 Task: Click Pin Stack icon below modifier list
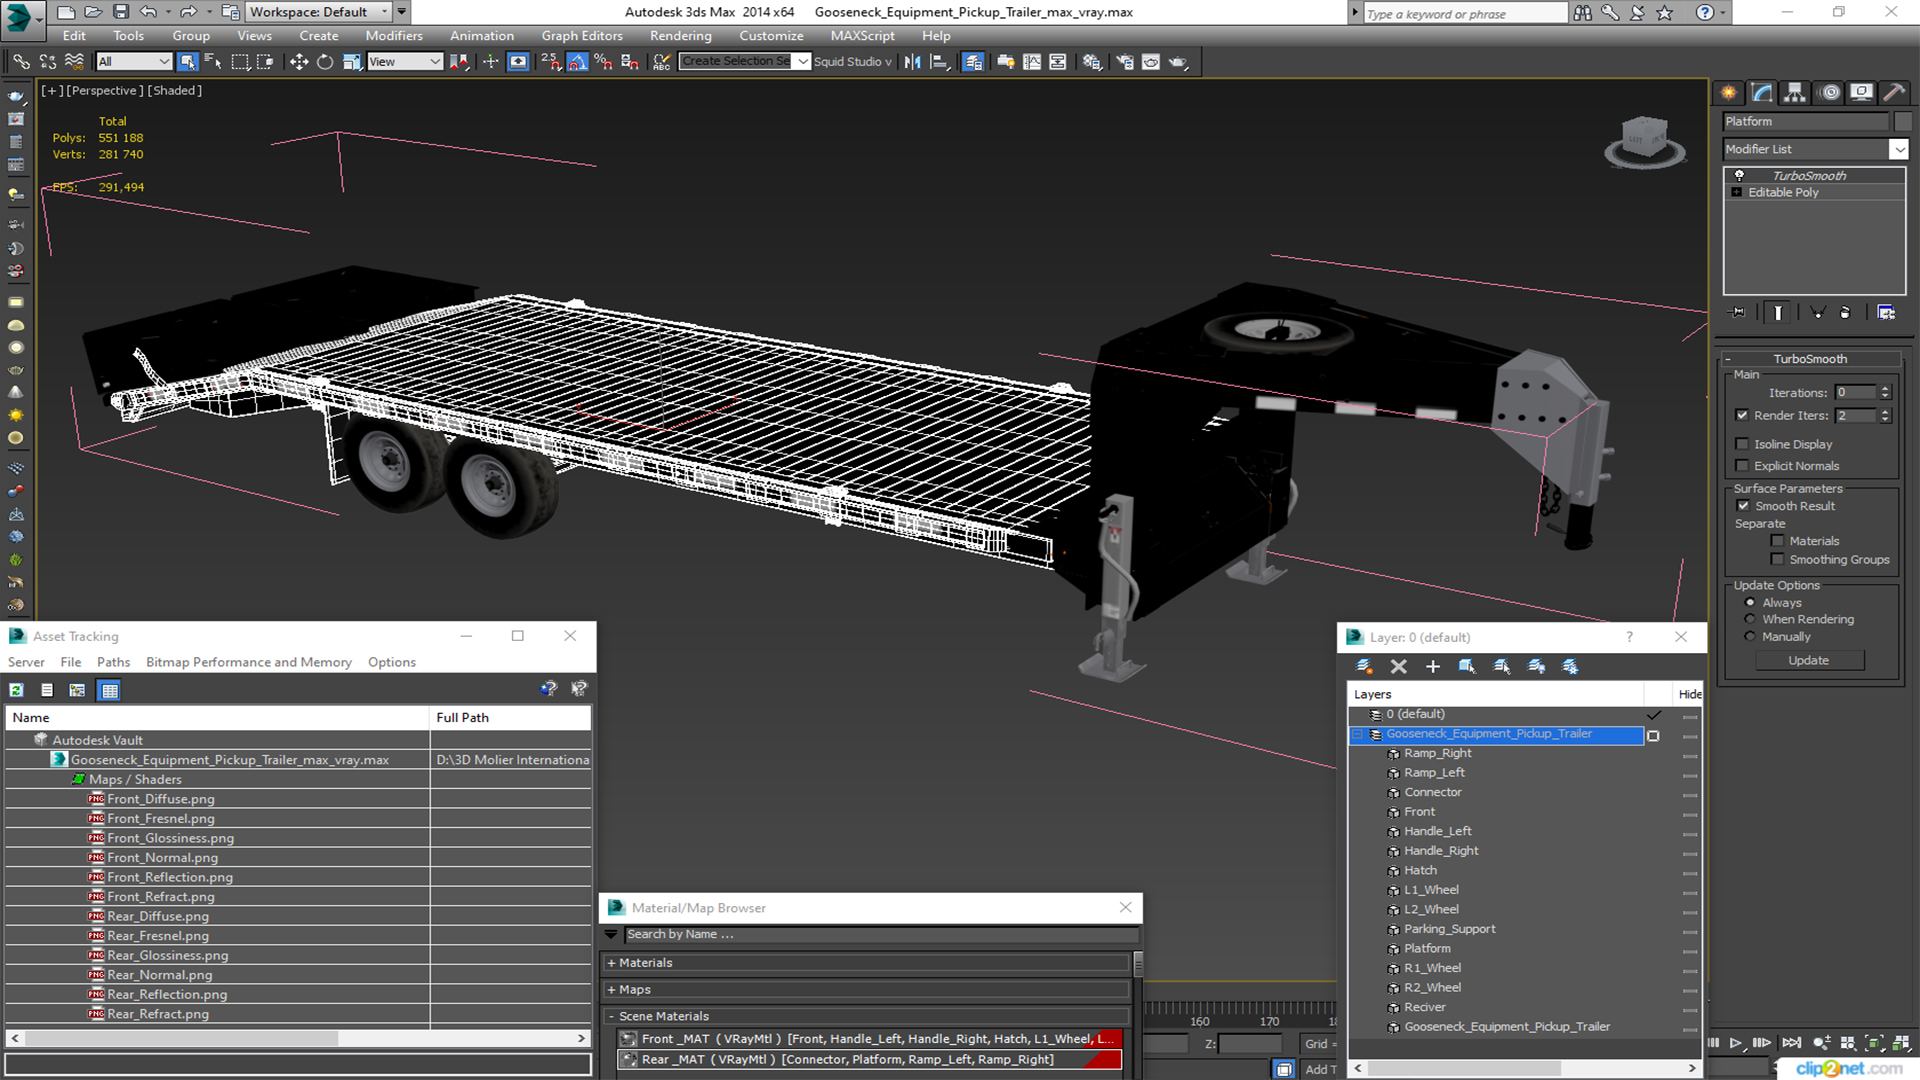1738,313
